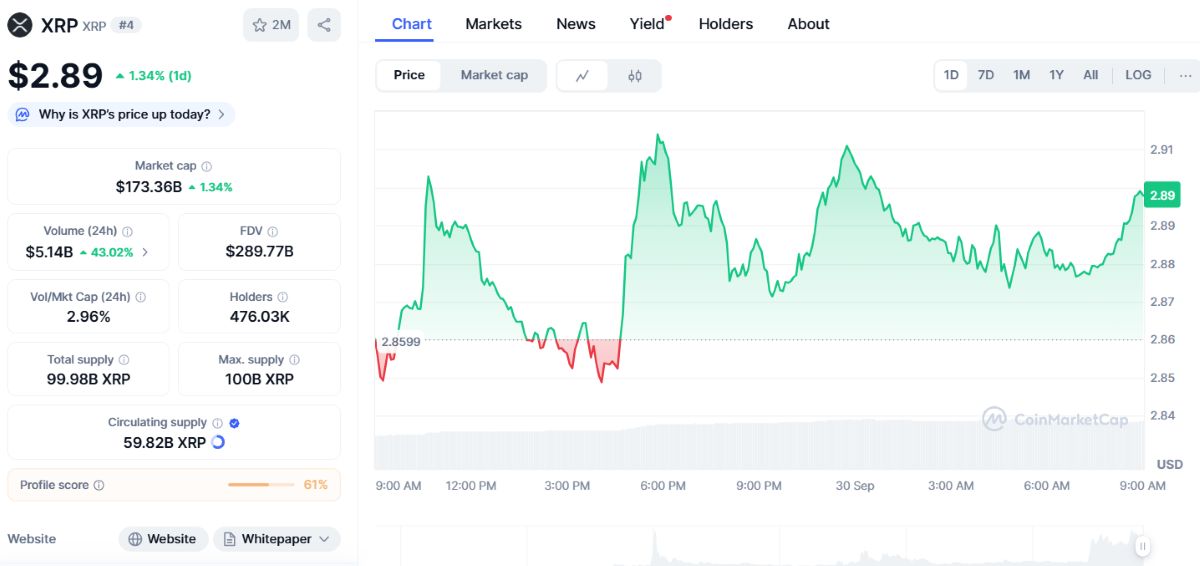Open the share icon button
Viewport: 1200px width, 566px height.
click(x=324, y=25)
